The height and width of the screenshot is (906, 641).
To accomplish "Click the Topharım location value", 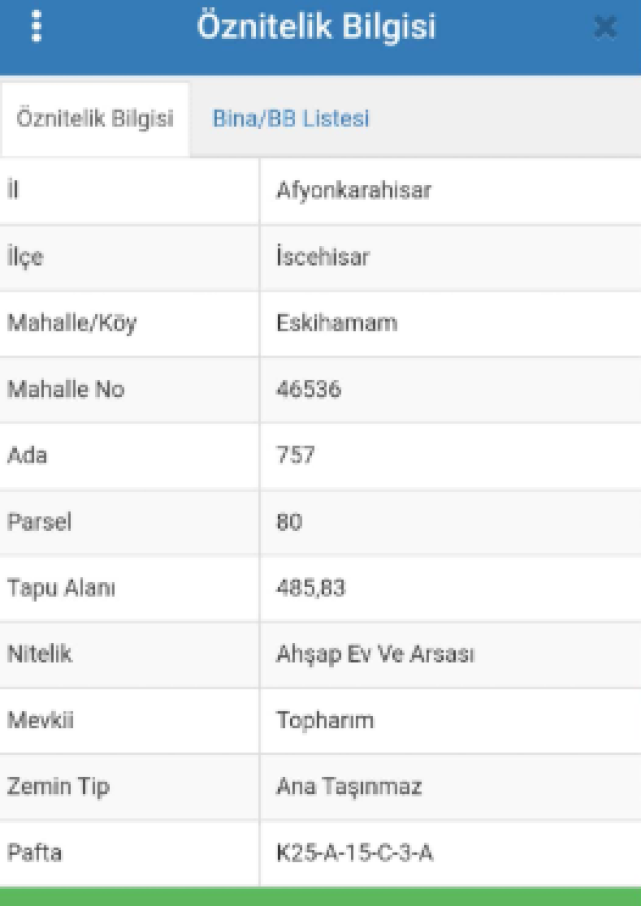I will [324, 721].
